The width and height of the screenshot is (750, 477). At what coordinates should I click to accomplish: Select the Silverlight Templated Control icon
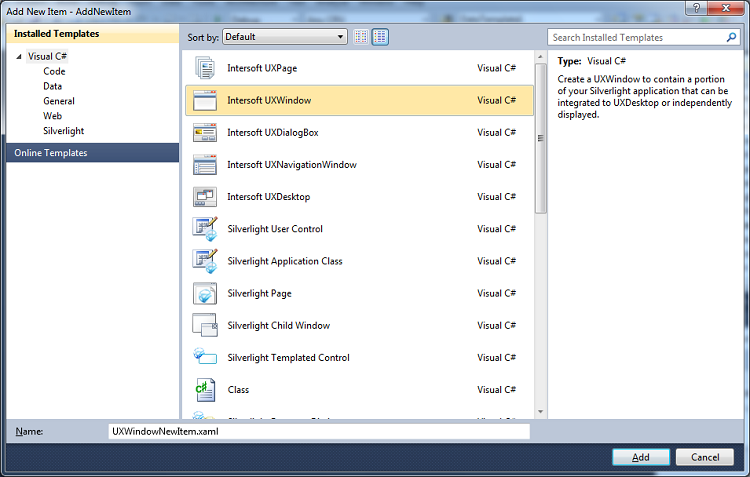click(x=205, y=357)
